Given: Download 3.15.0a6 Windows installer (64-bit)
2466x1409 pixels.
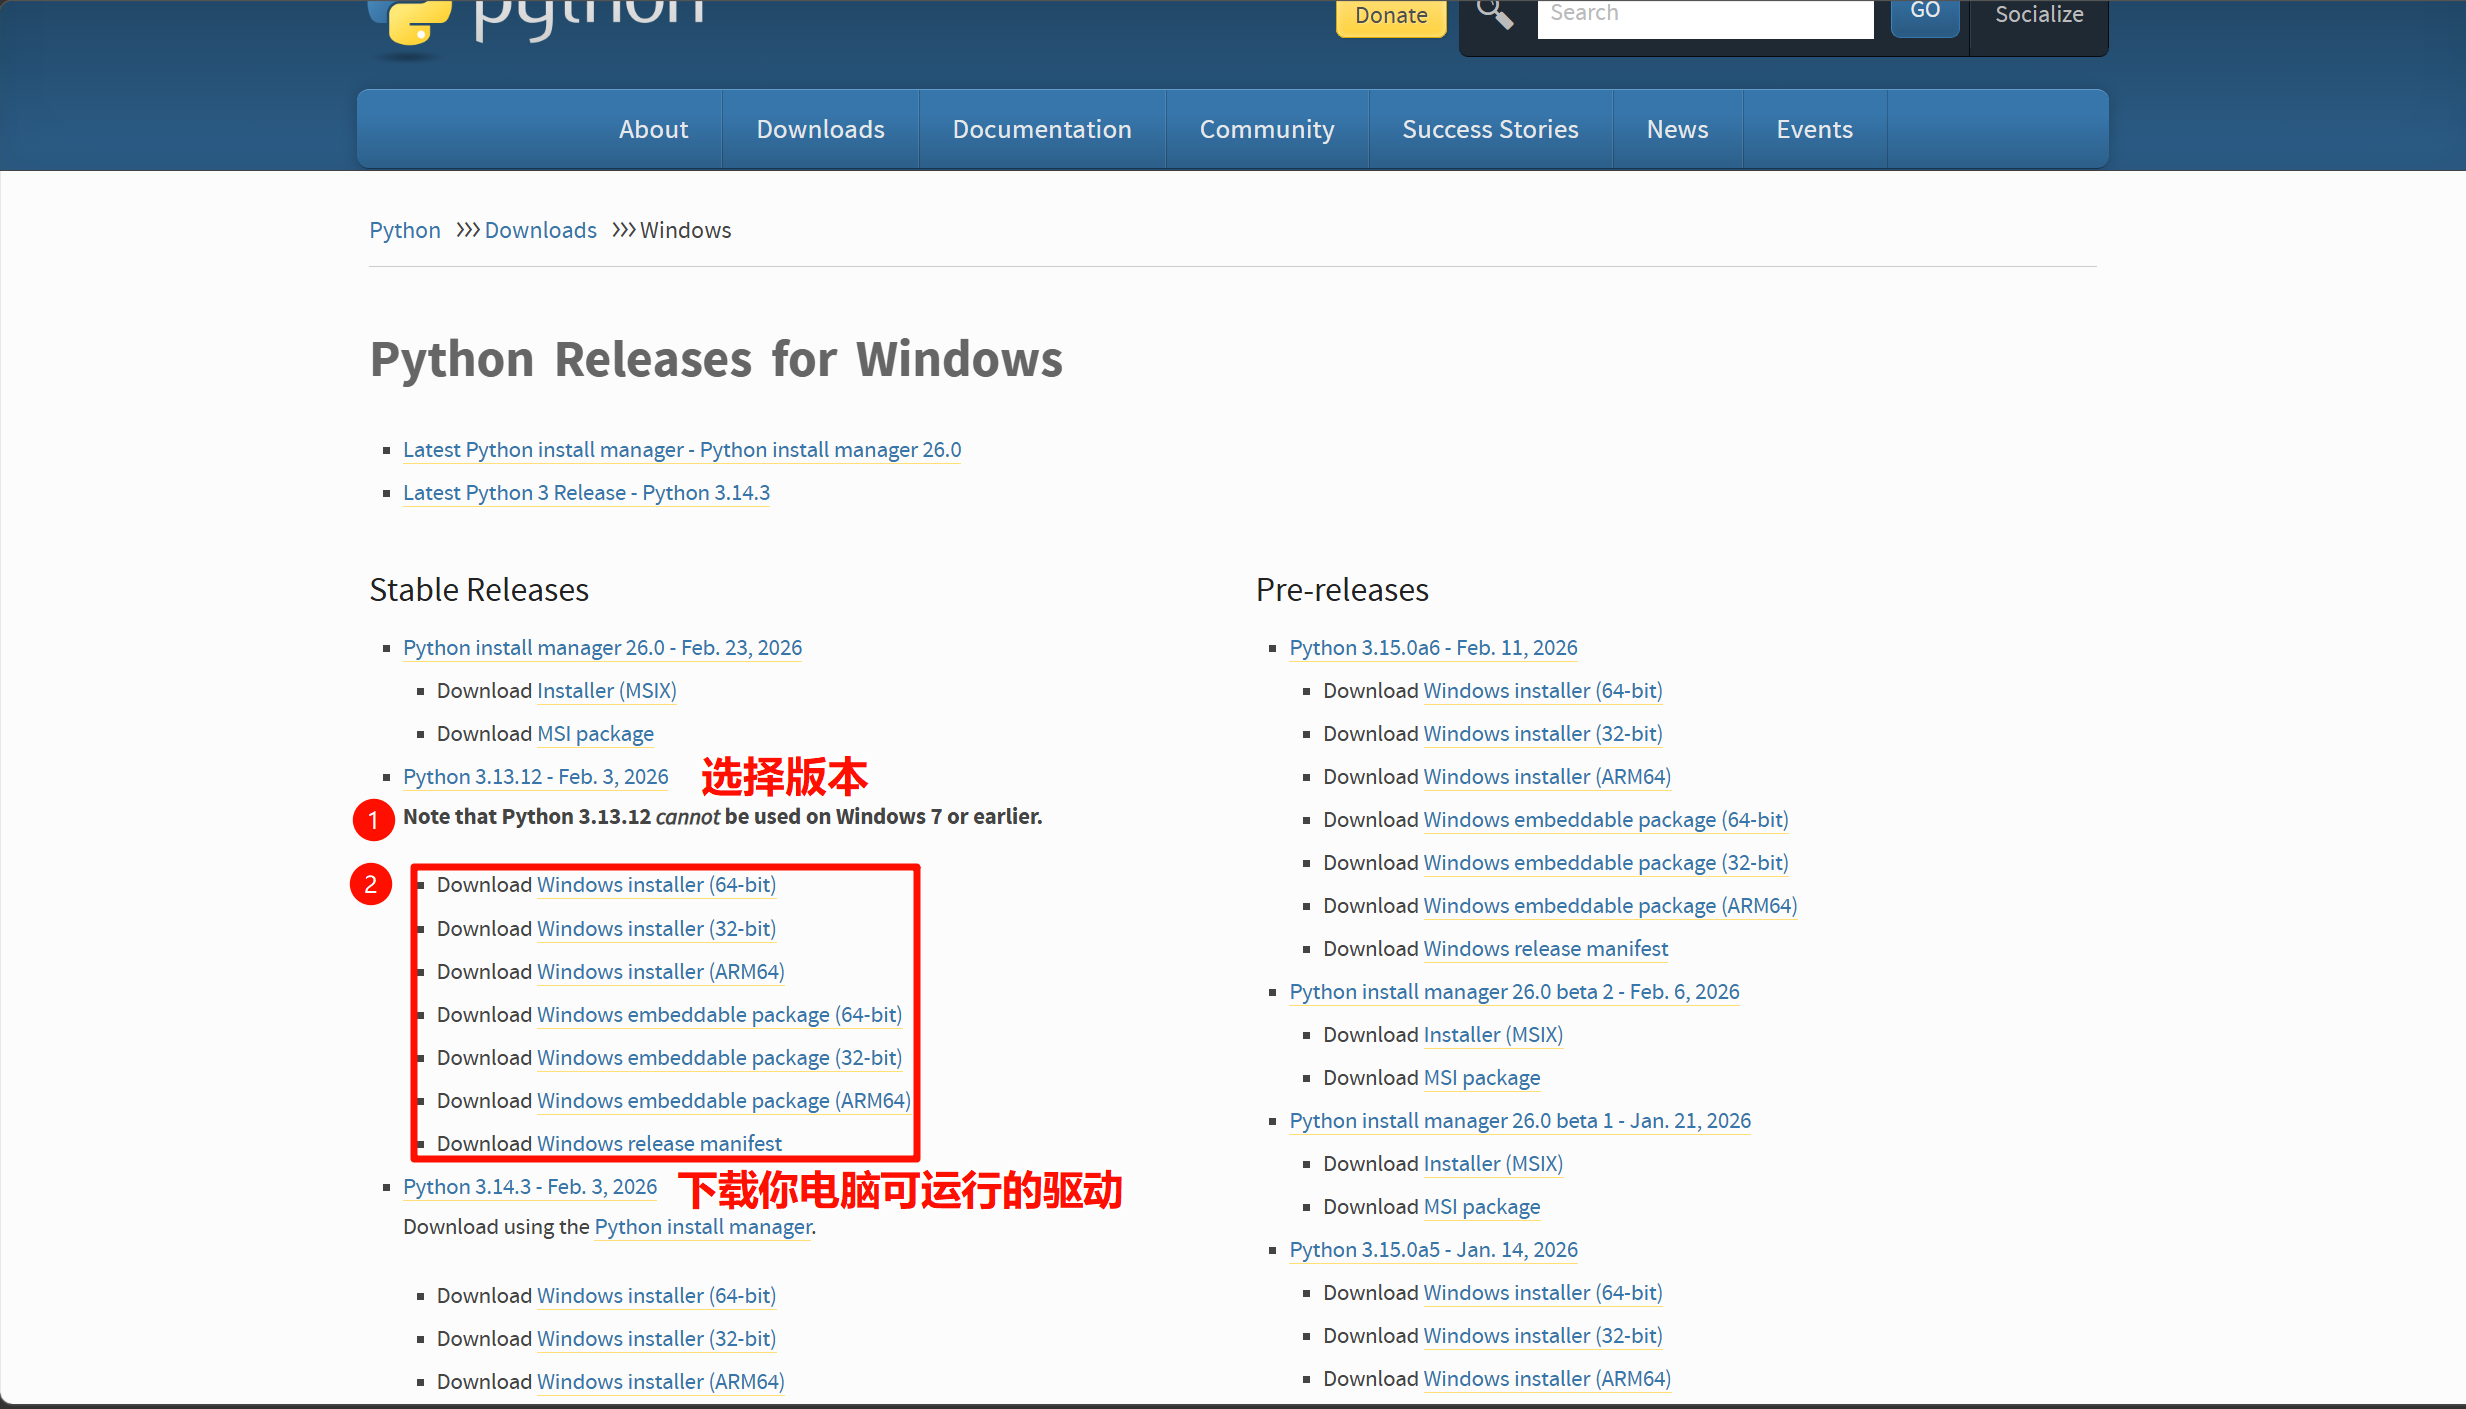Looking at the screenshot, I should (1542, 691).
